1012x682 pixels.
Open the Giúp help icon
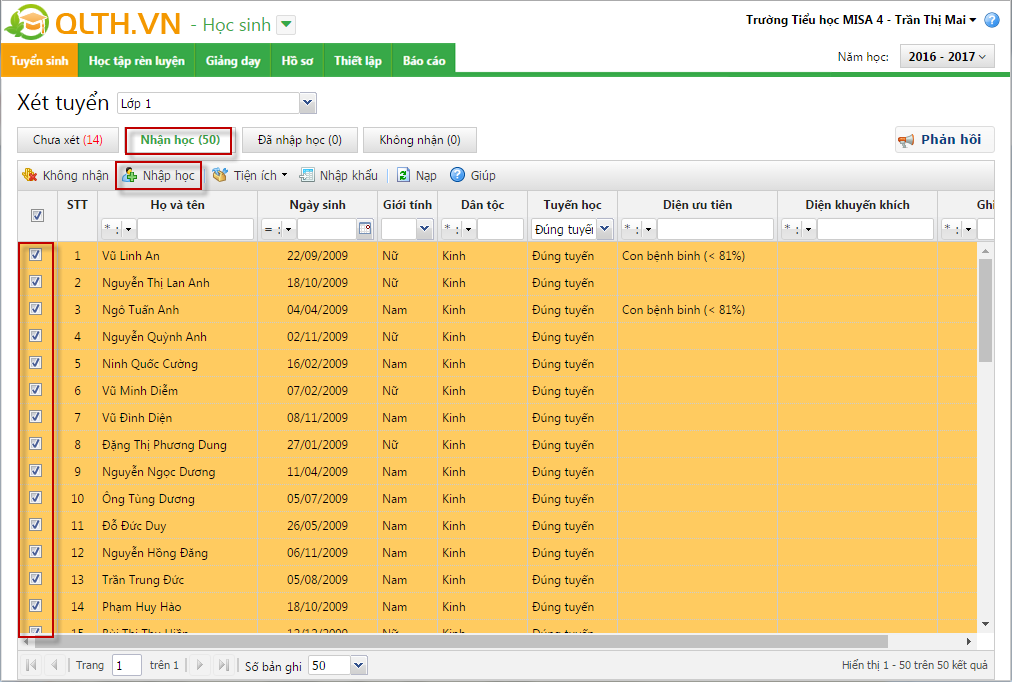point(458,175)
